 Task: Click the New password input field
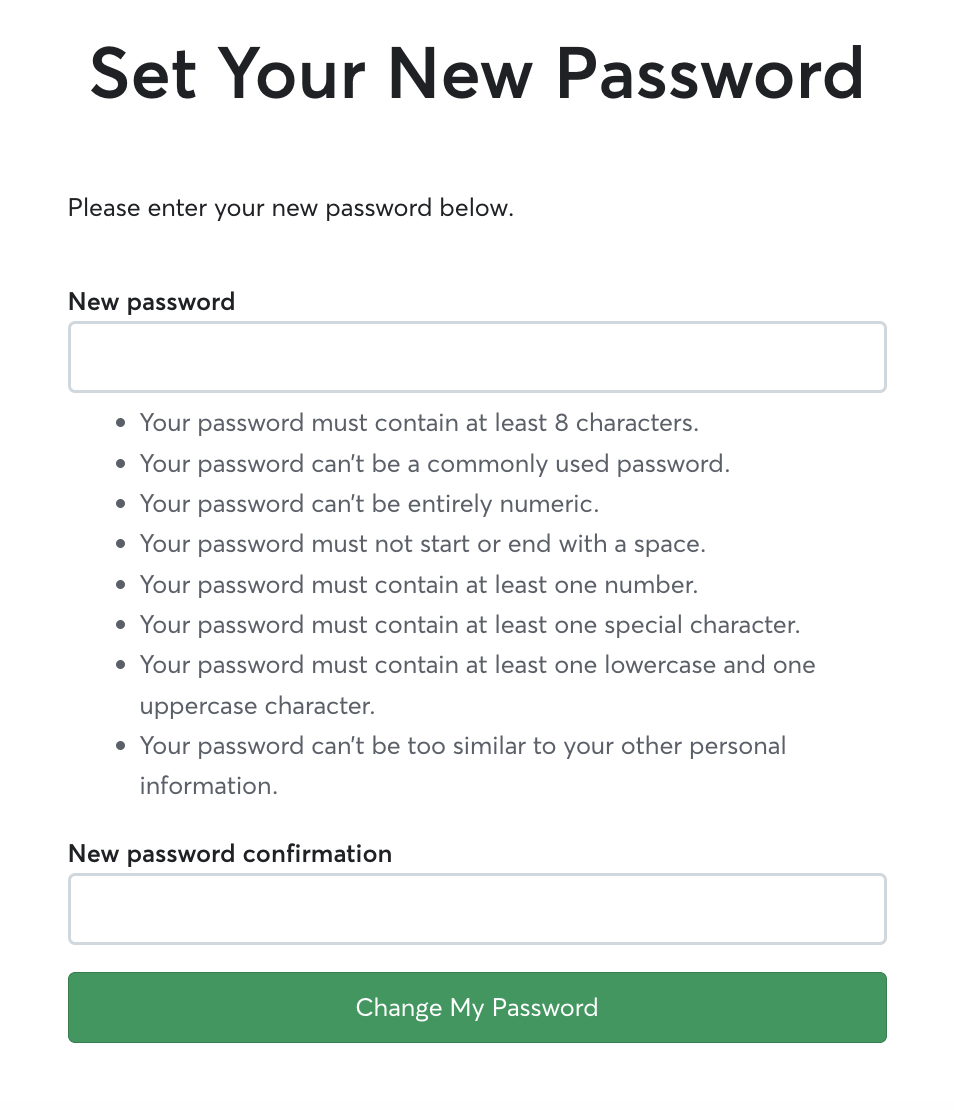tap(477, 356)
